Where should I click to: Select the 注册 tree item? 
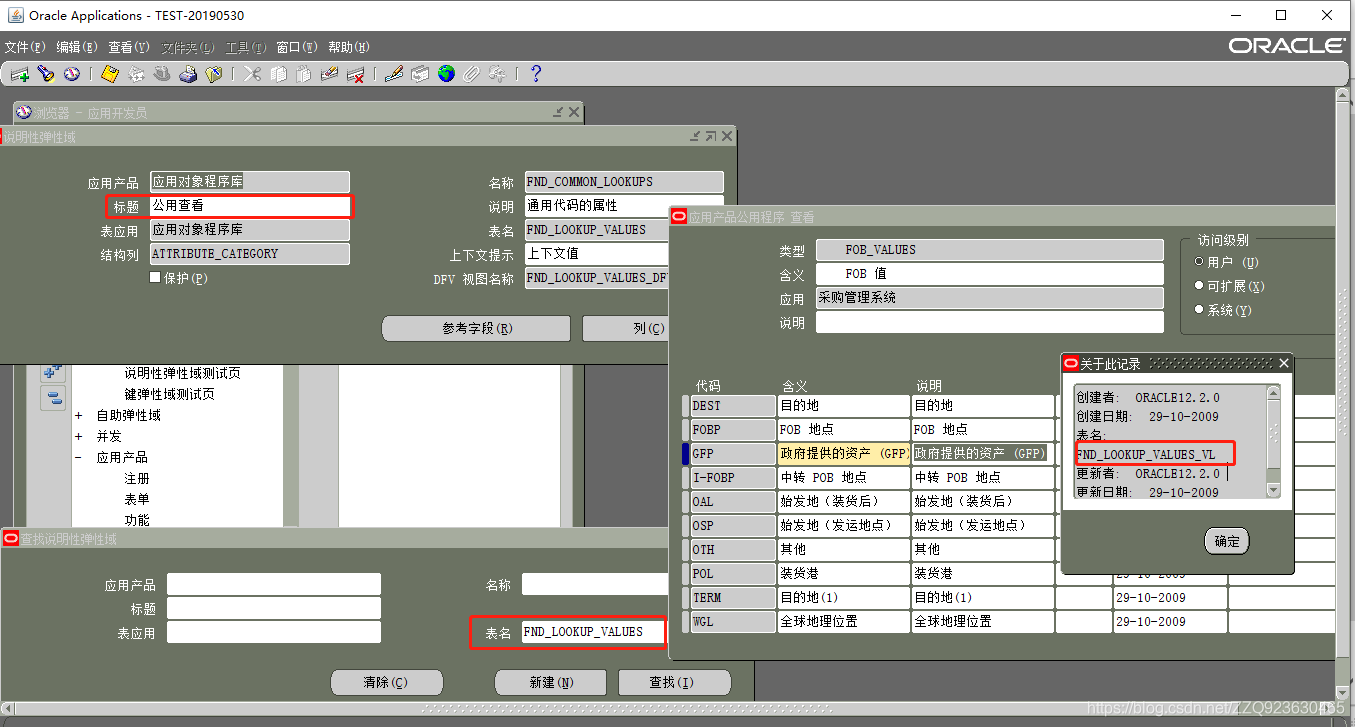coord(137,478)
